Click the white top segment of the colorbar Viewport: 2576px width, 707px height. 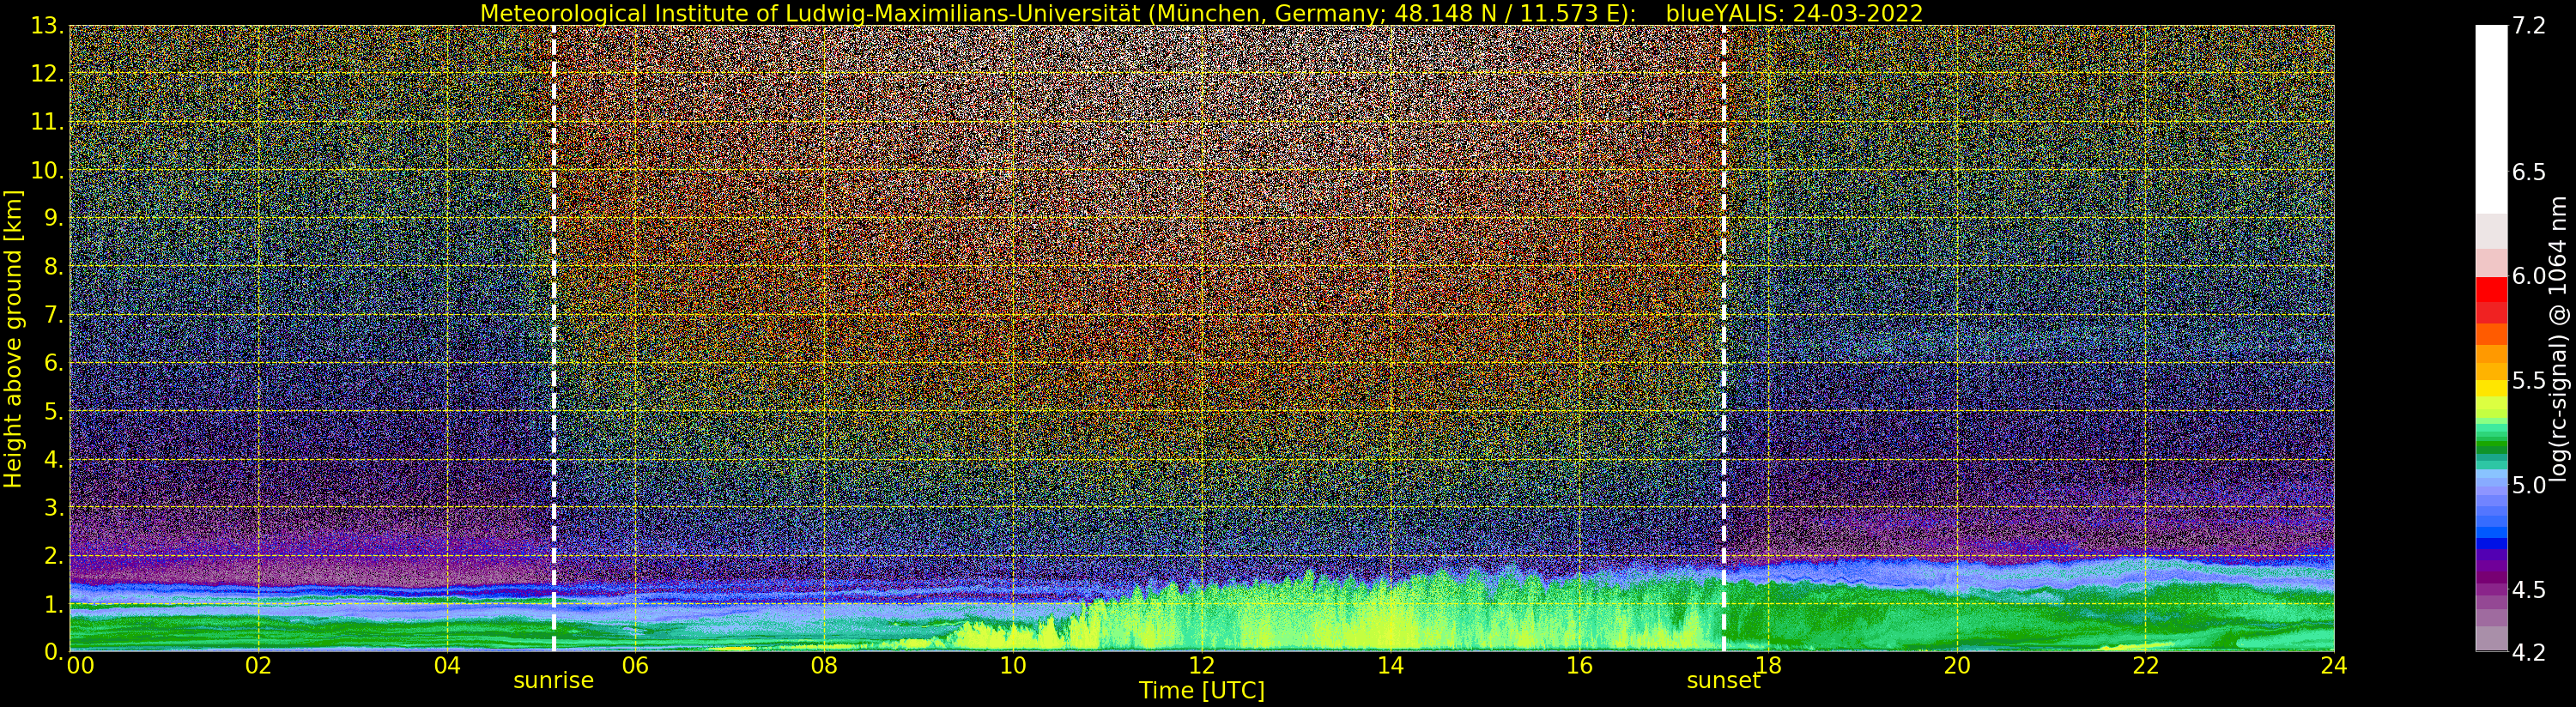pyautogui.click(x=2491, y=119)
